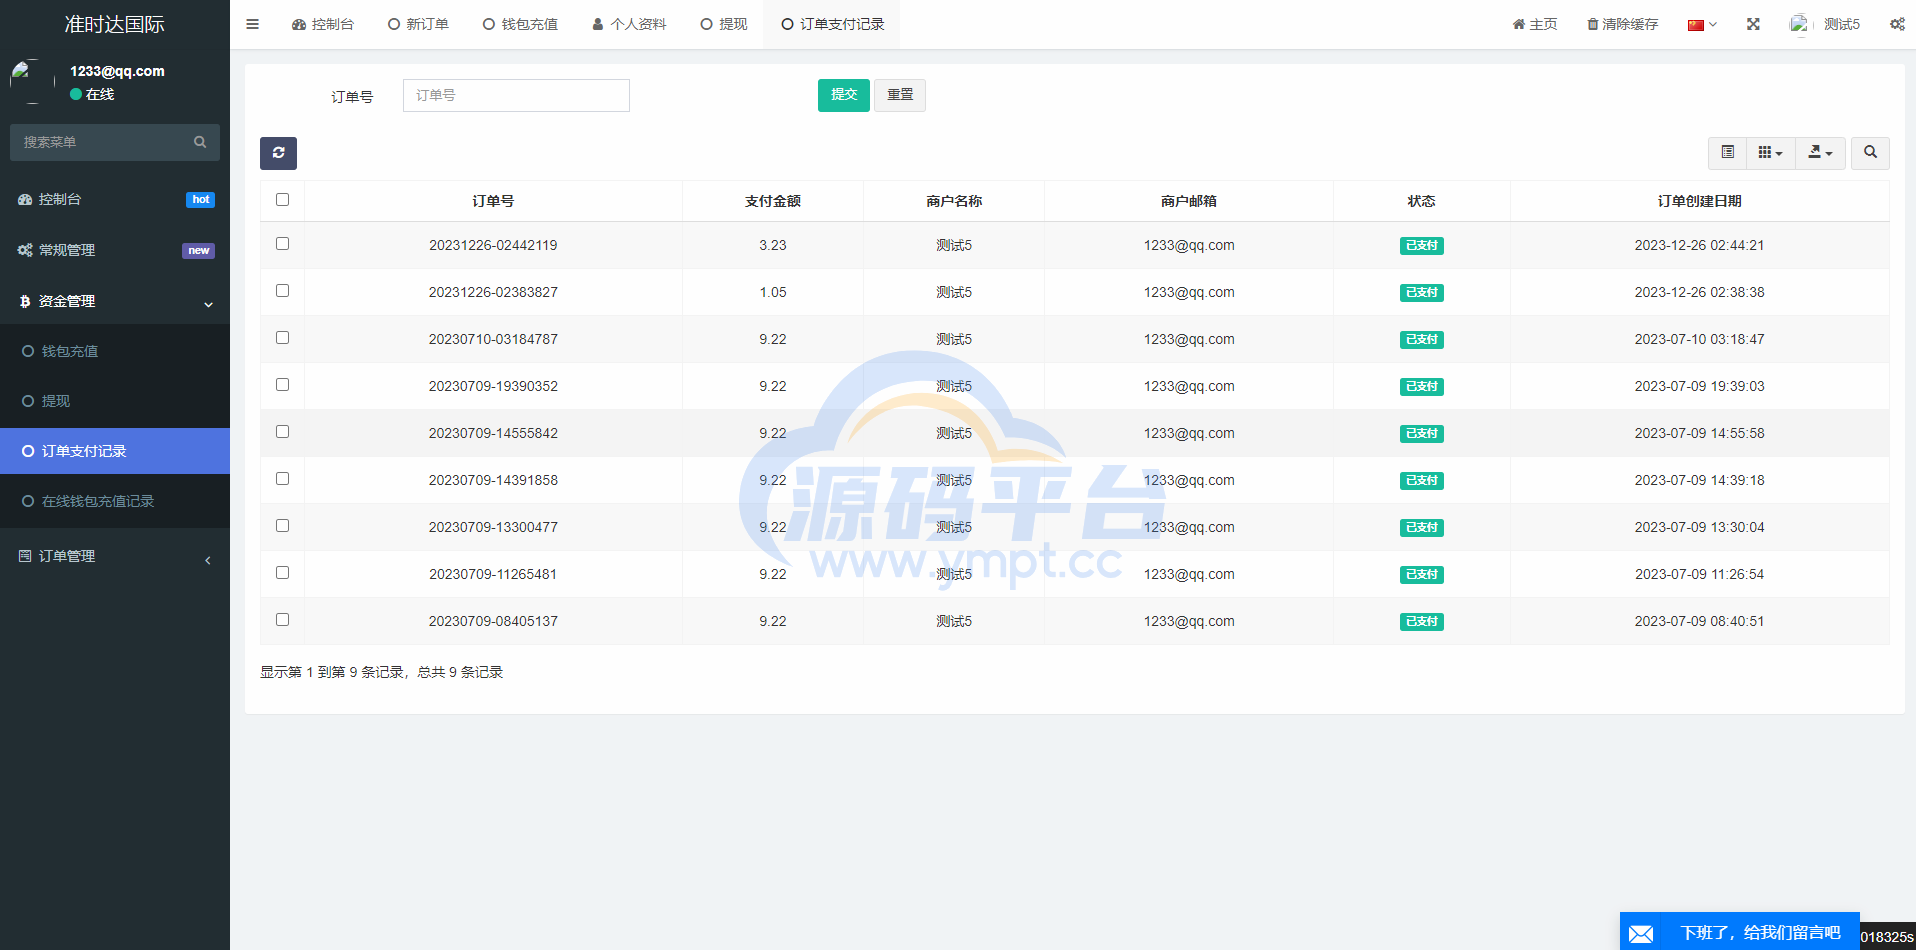Open the export data dropdown
The image size is (1916, 950).
[1820, 152]
